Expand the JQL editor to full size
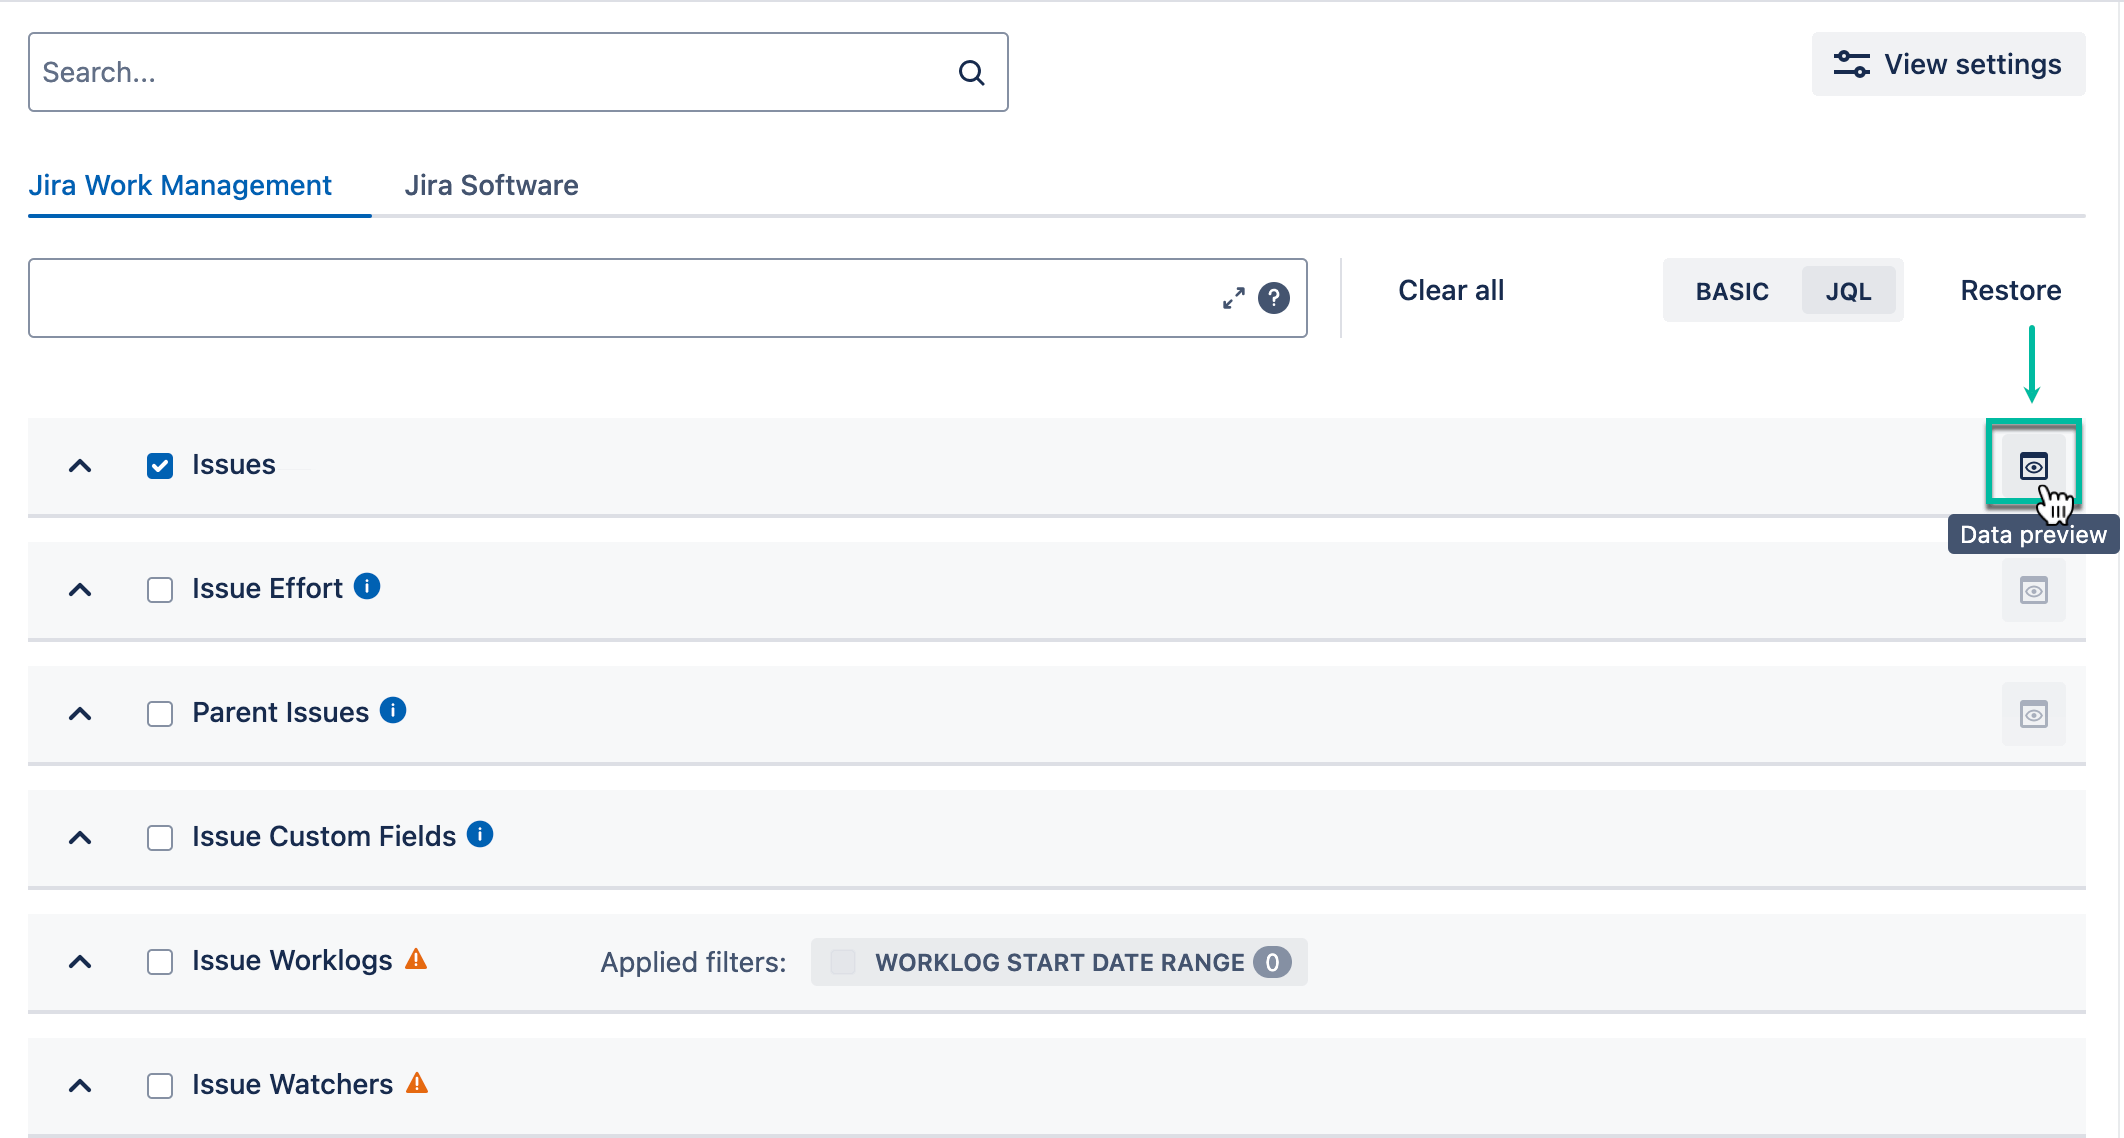 point(1233,297)
